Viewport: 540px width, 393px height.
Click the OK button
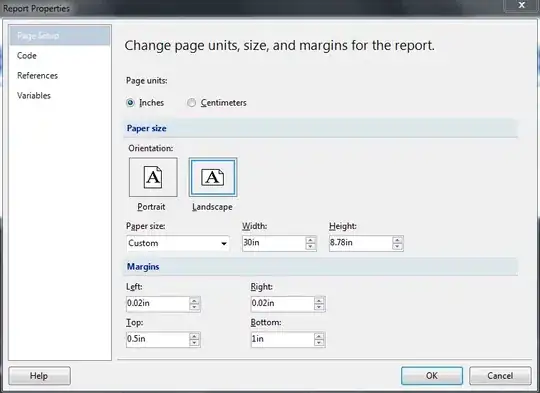point(432,375)
